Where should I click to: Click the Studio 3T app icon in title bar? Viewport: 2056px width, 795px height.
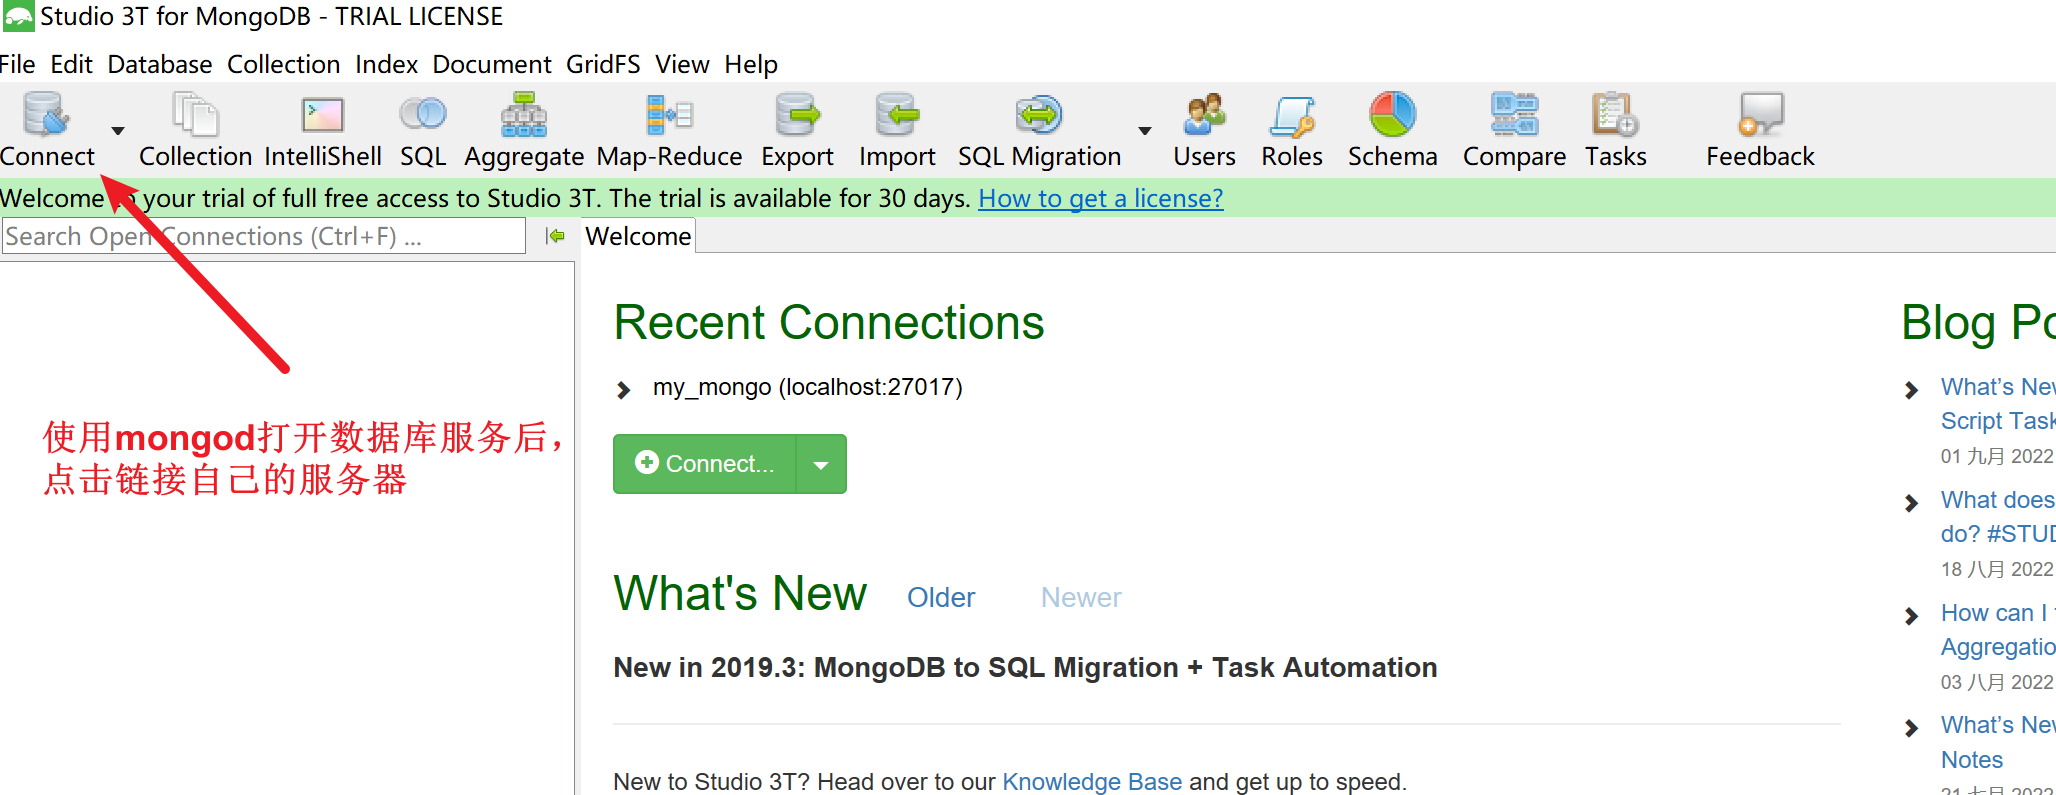pos(18,17)
